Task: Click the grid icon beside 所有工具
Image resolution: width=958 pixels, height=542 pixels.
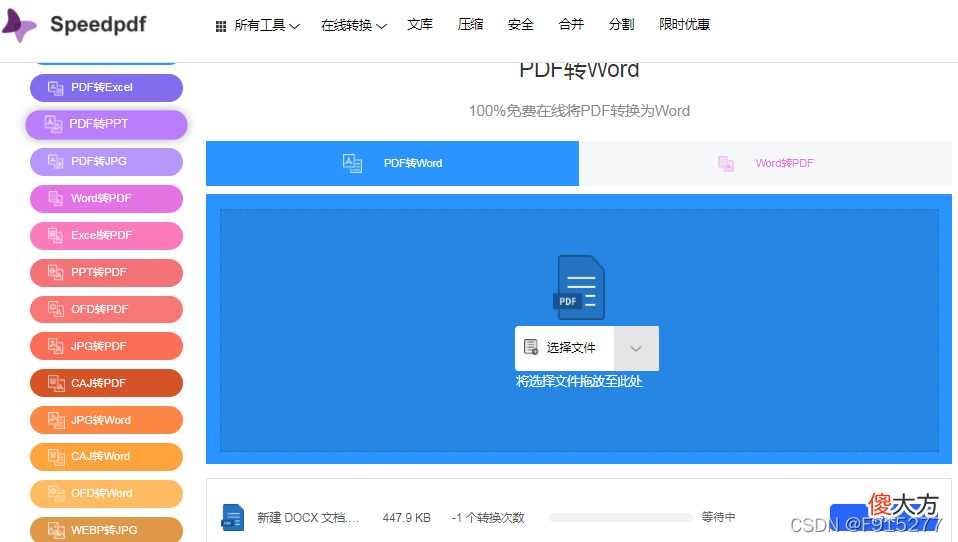Action: click(221, 26)
